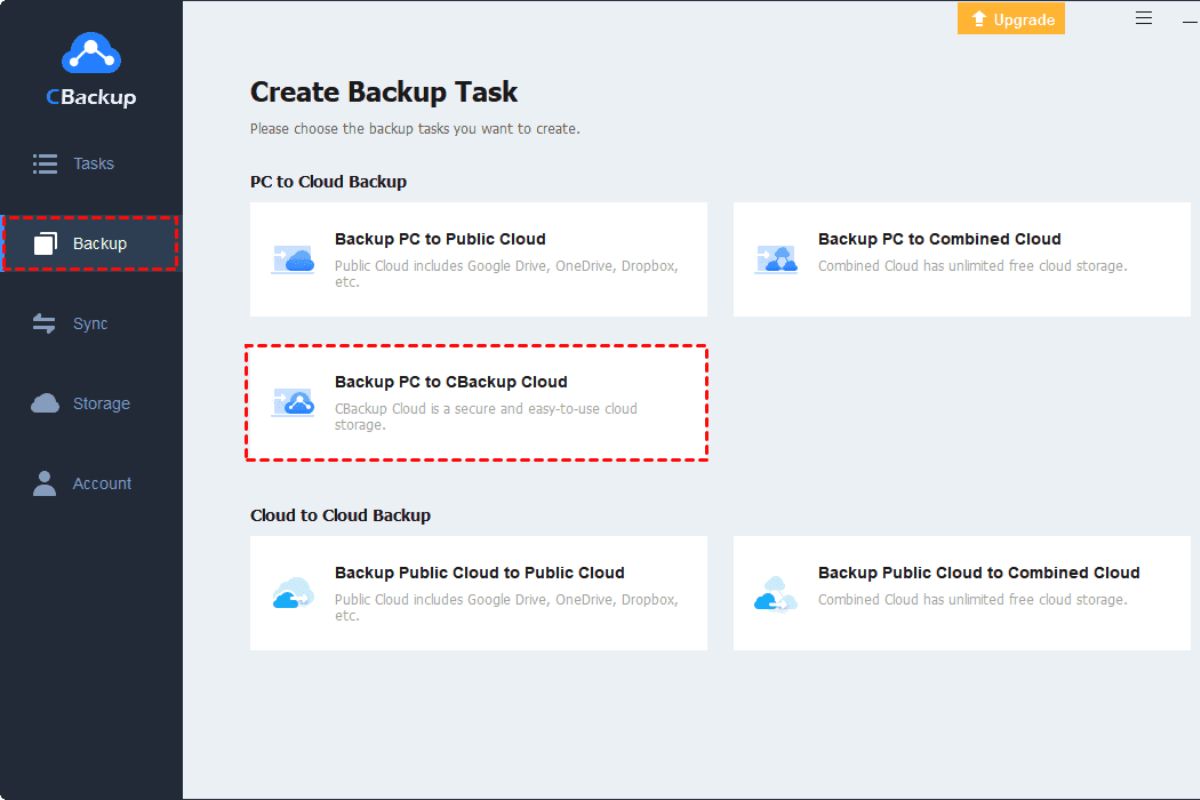Click 'CBackup Cloud is a secure' description
This screenshot has width=1200, height=800.
(486, 417)
